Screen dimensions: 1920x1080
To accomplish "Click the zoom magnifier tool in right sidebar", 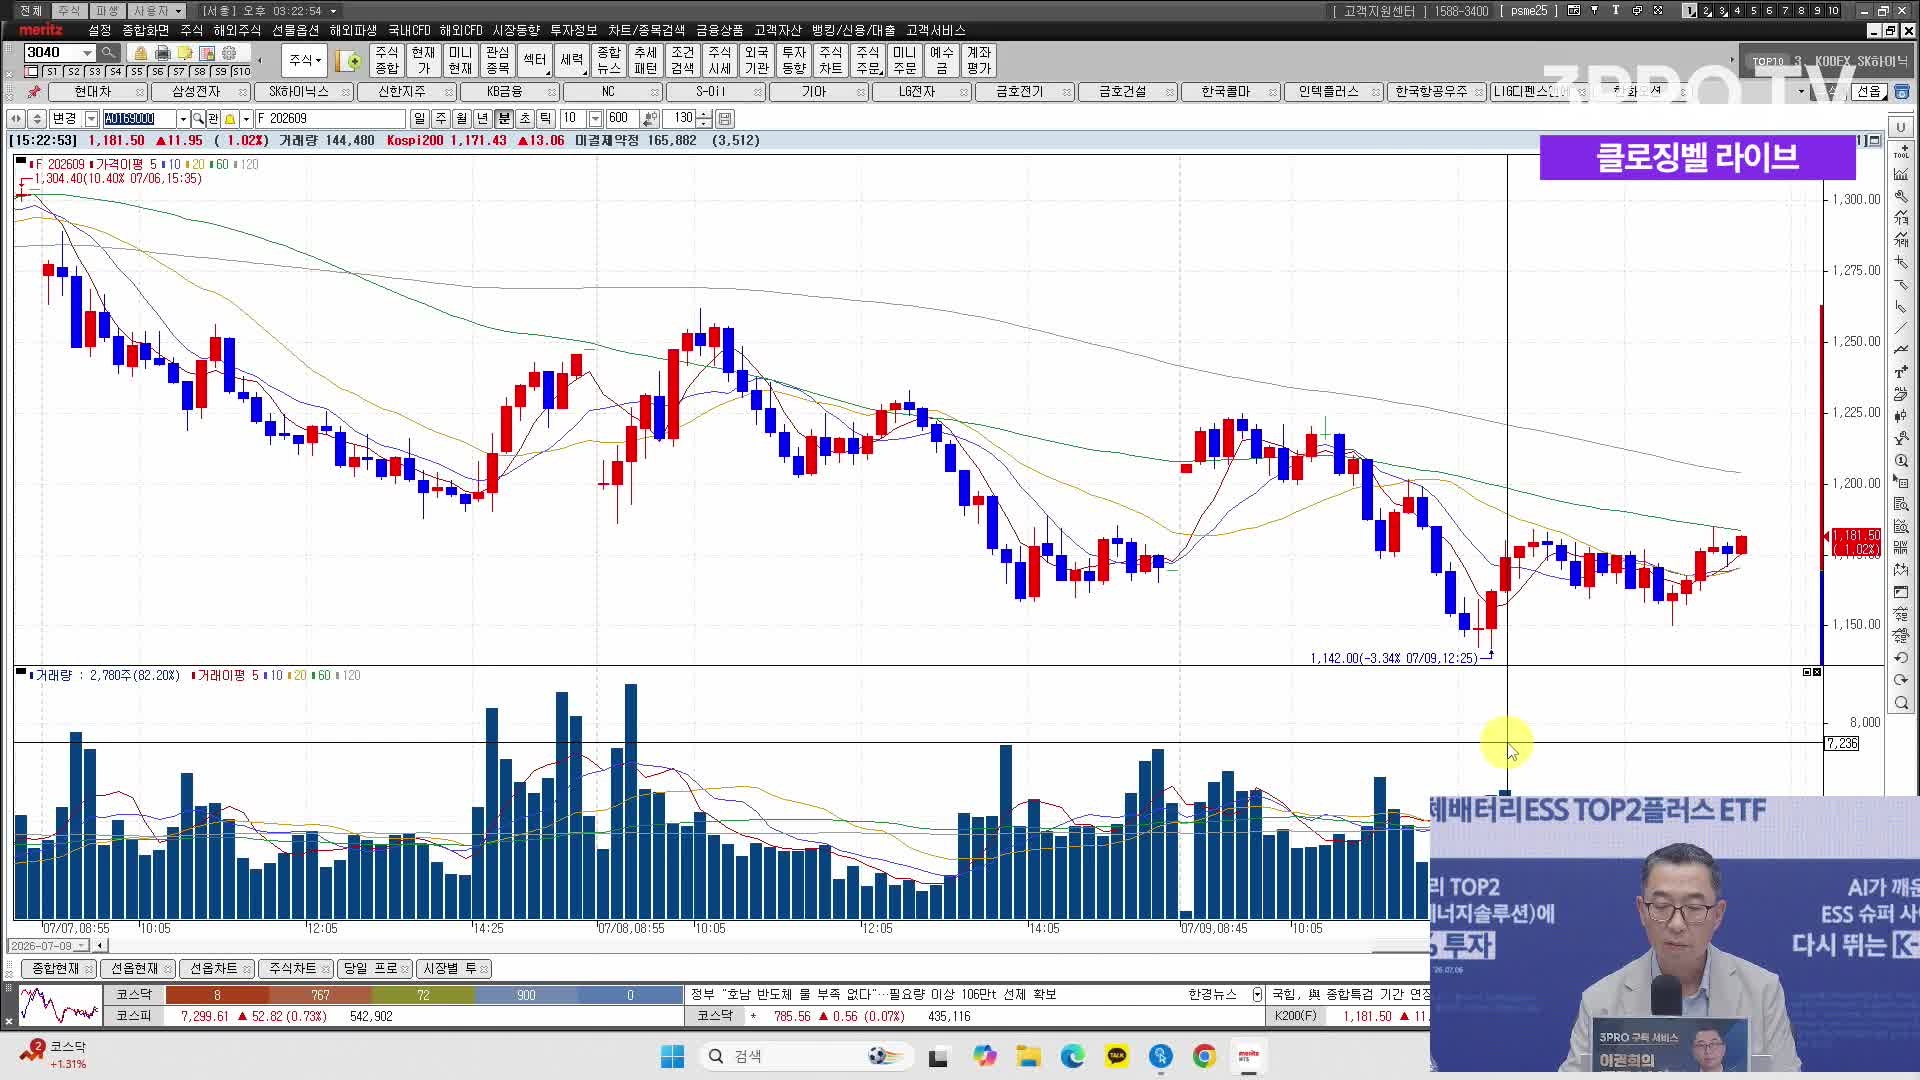I will [1901, 703].
